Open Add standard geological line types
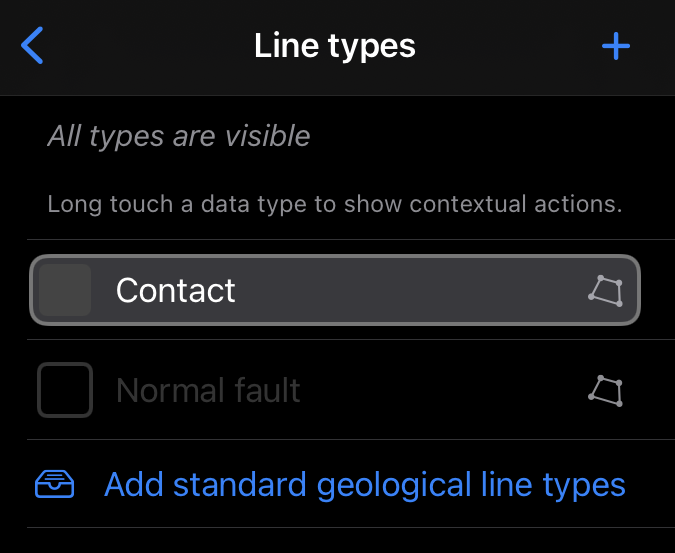The height and width of the screenshot is (553, 675). tap(365, 485)
